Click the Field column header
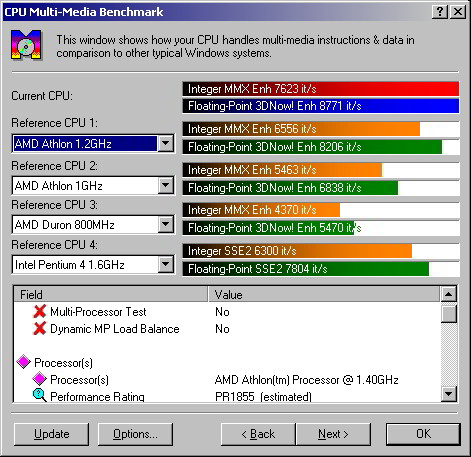The image size is (471, 457). coord(111,294)
